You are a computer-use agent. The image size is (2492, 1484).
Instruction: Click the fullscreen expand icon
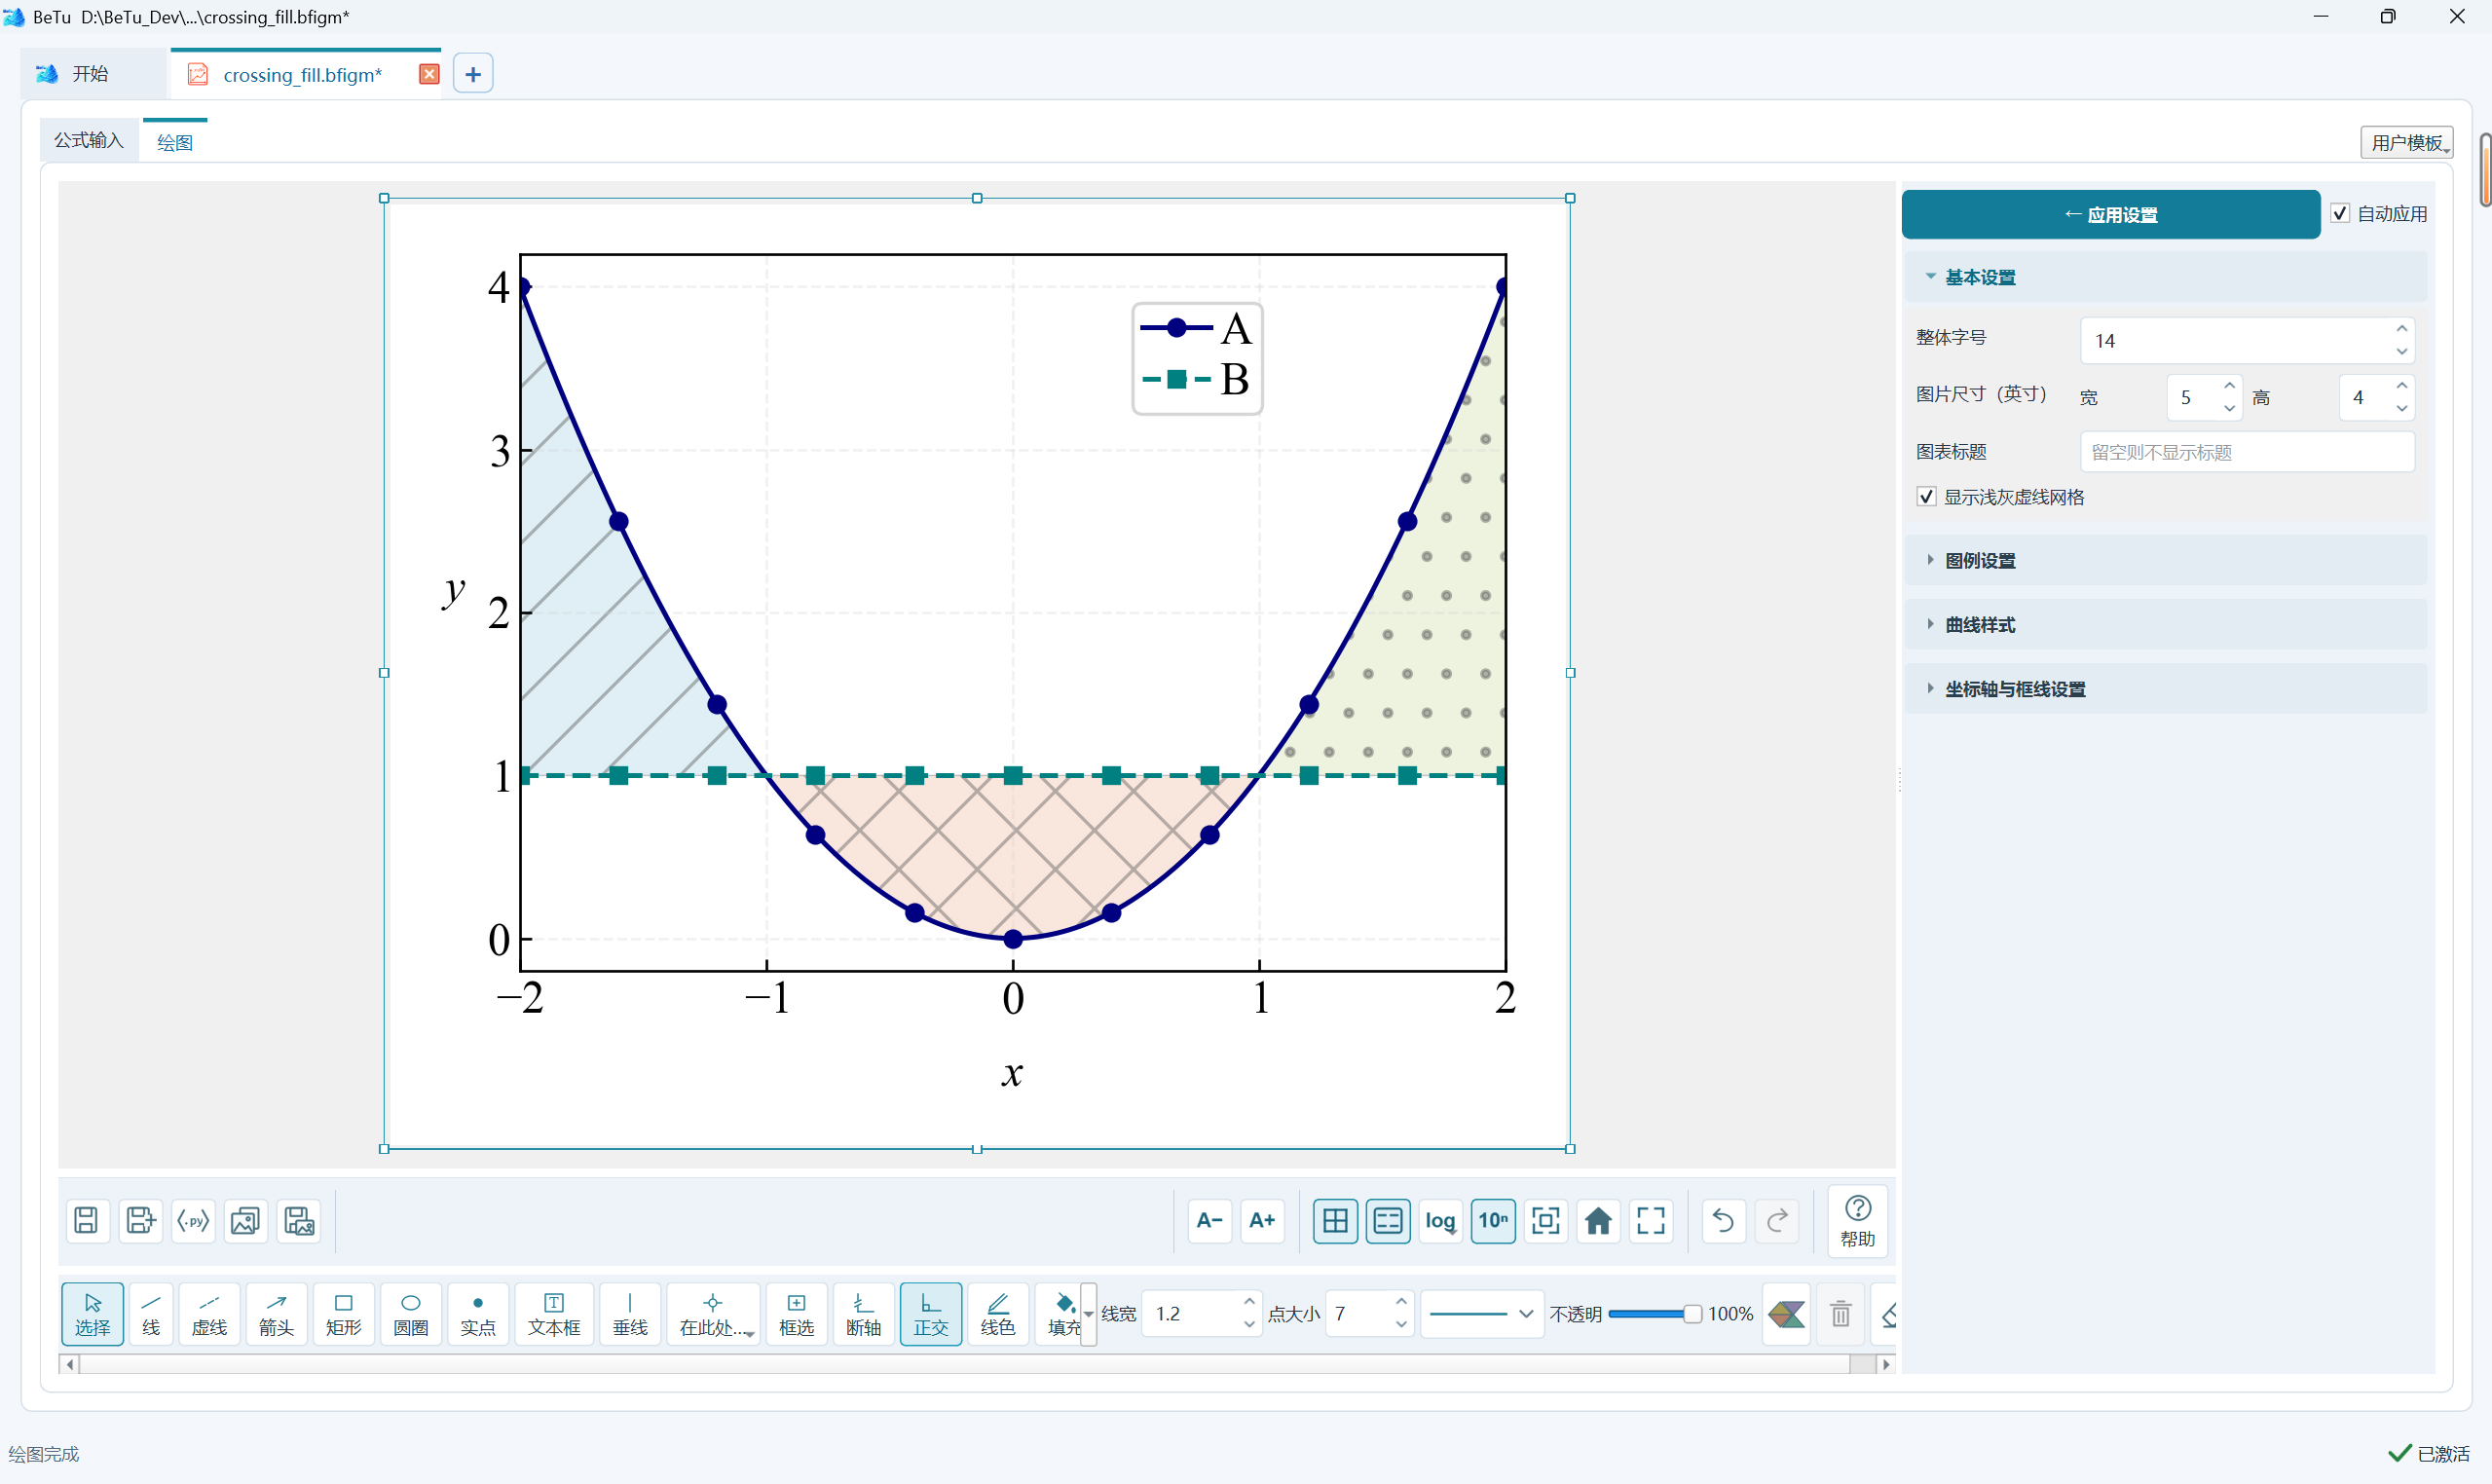coord(1651,1220)
